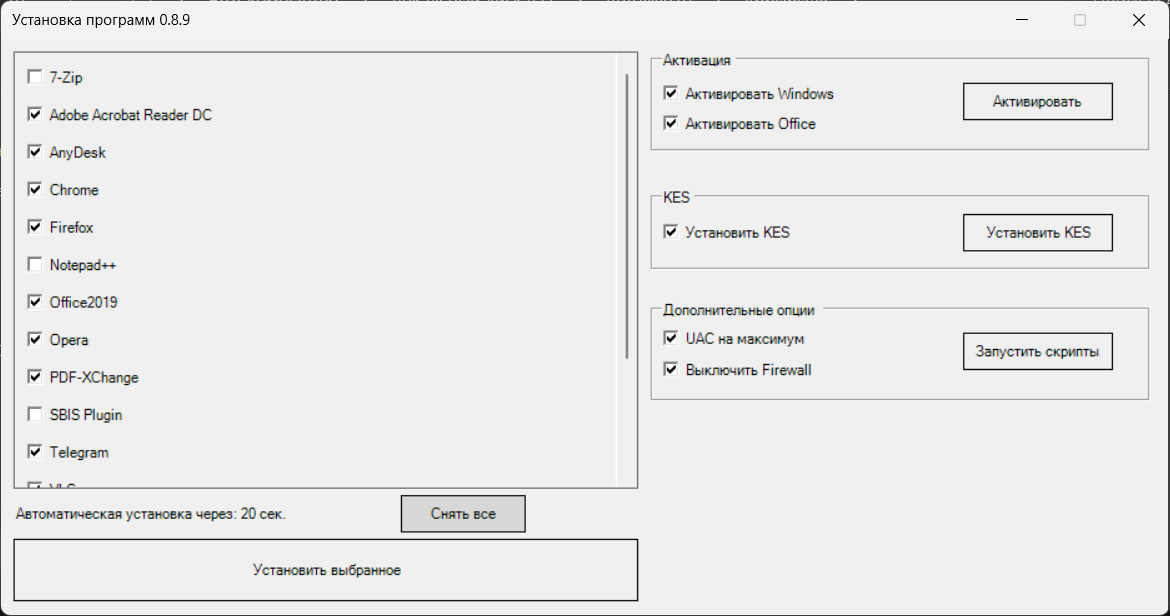The image size is (1170, 616).
Task: Check the 7-Zip checkbox
Action: coord(34,77)
